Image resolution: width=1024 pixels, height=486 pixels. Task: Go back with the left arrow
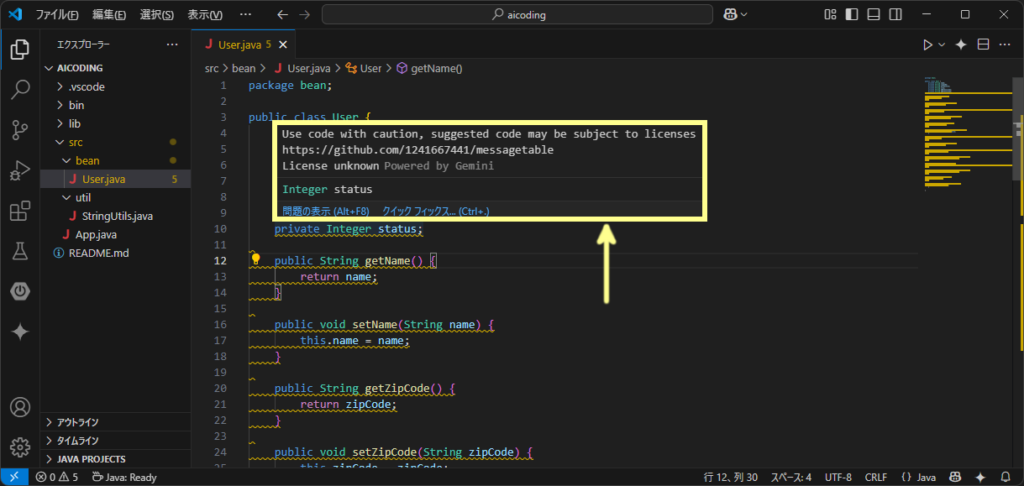282,14
